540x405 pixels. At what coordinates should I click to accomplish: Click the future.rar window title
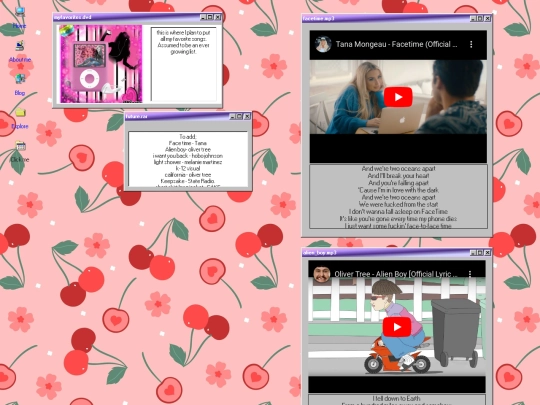coord(137,116)
